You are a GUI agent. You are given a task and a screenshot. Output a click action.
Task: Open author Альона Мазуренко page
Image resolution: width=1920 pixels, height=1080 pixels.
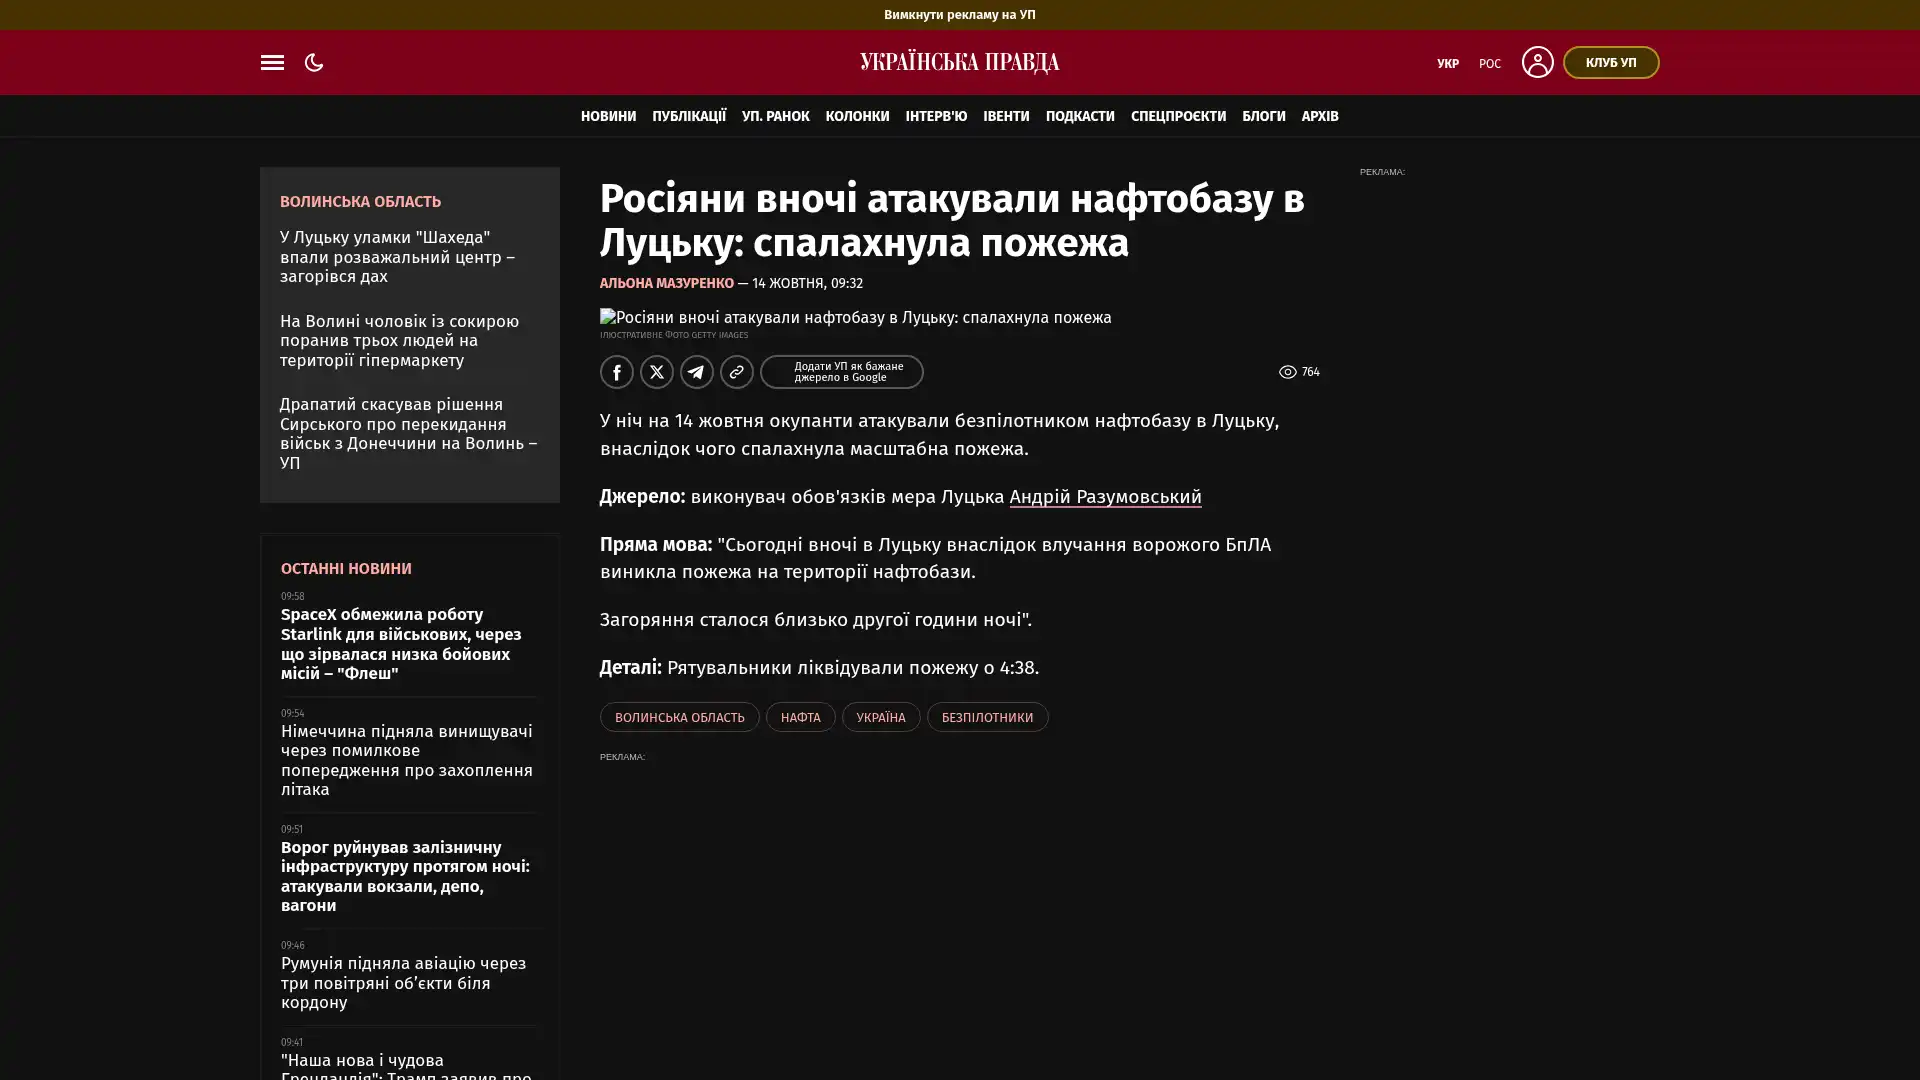(667, 284)
